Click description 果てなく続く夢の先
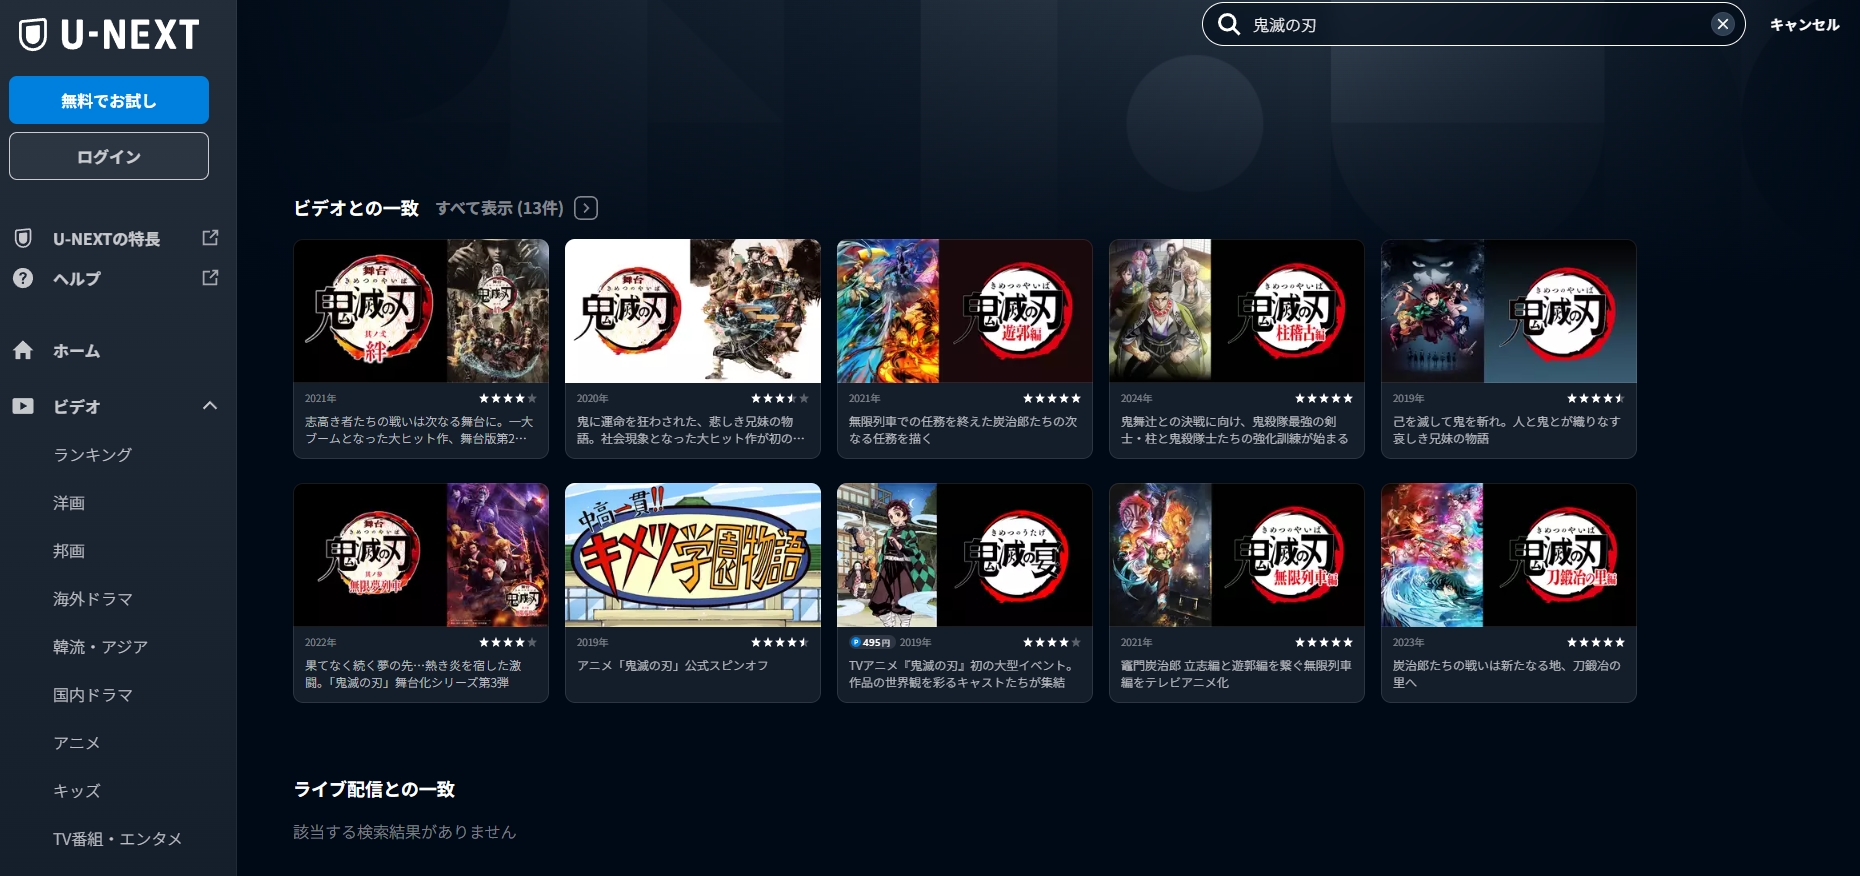1860x876 pixels. pyautogui.click(x=413, y=674)
